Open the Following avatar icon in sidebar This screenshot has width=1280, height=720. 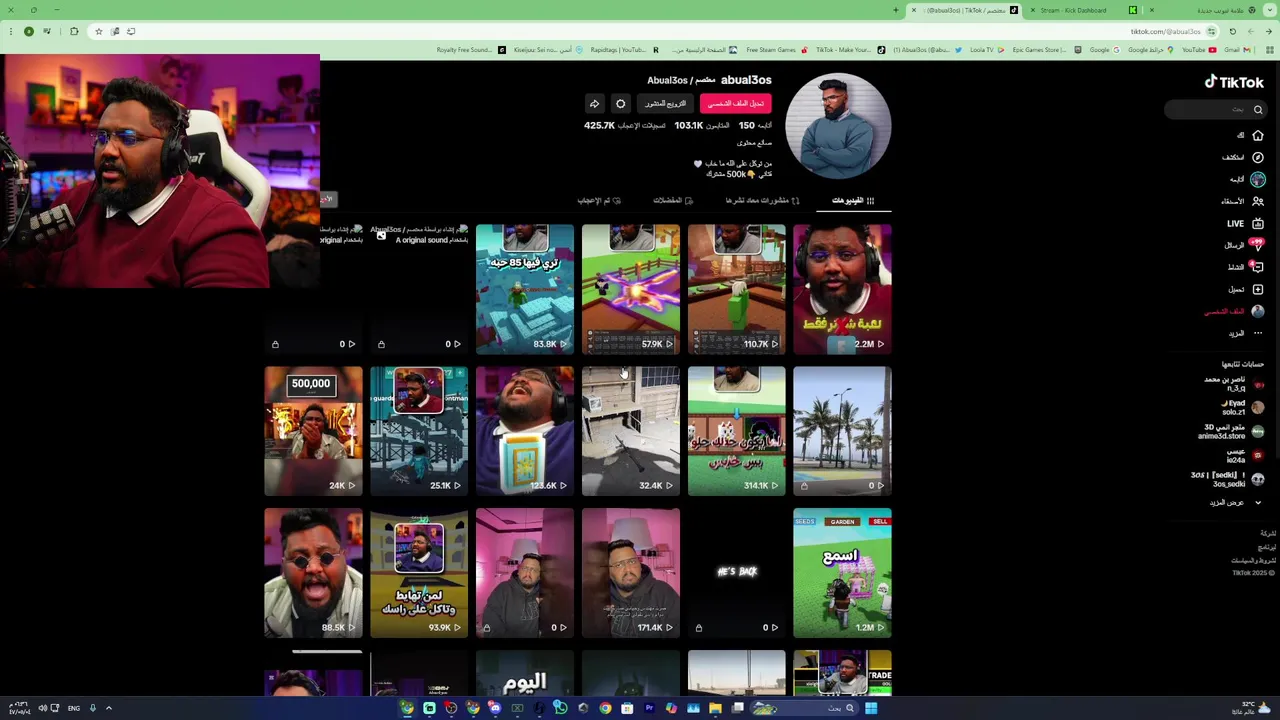pyautogui.click(x=1257, y=179)
